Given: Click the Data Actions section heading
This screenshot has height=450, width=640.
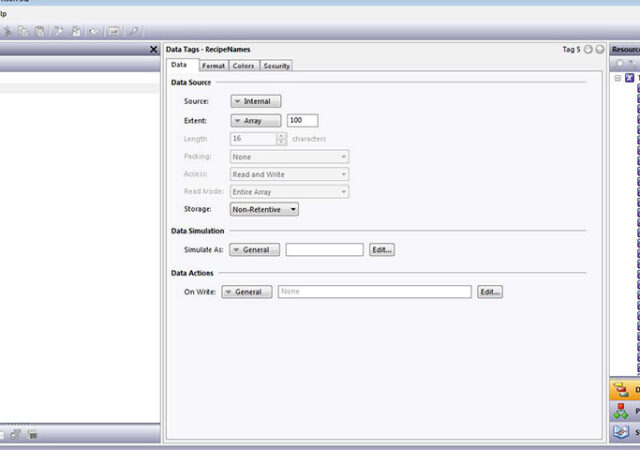Looking at the screenshot, I should click(x=192, y=273).
